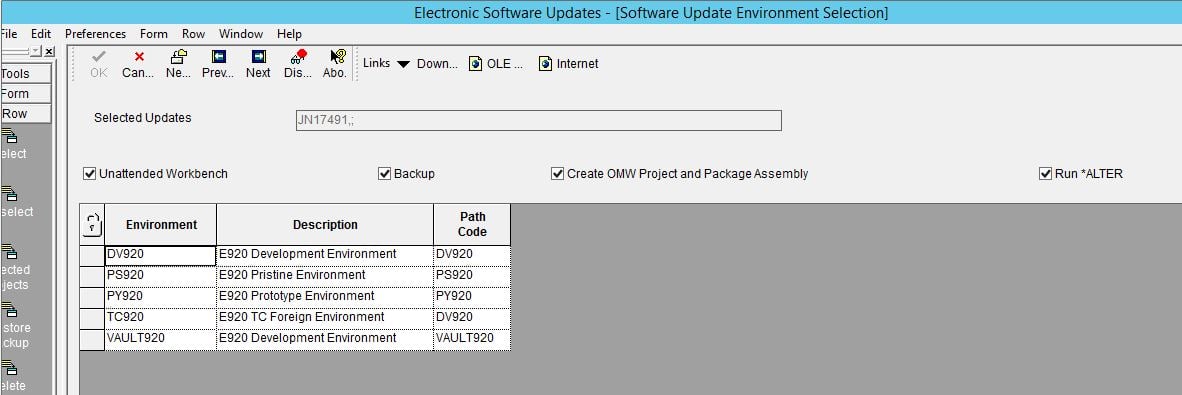
Task: Open the Window menu
Action: point(241,34)
